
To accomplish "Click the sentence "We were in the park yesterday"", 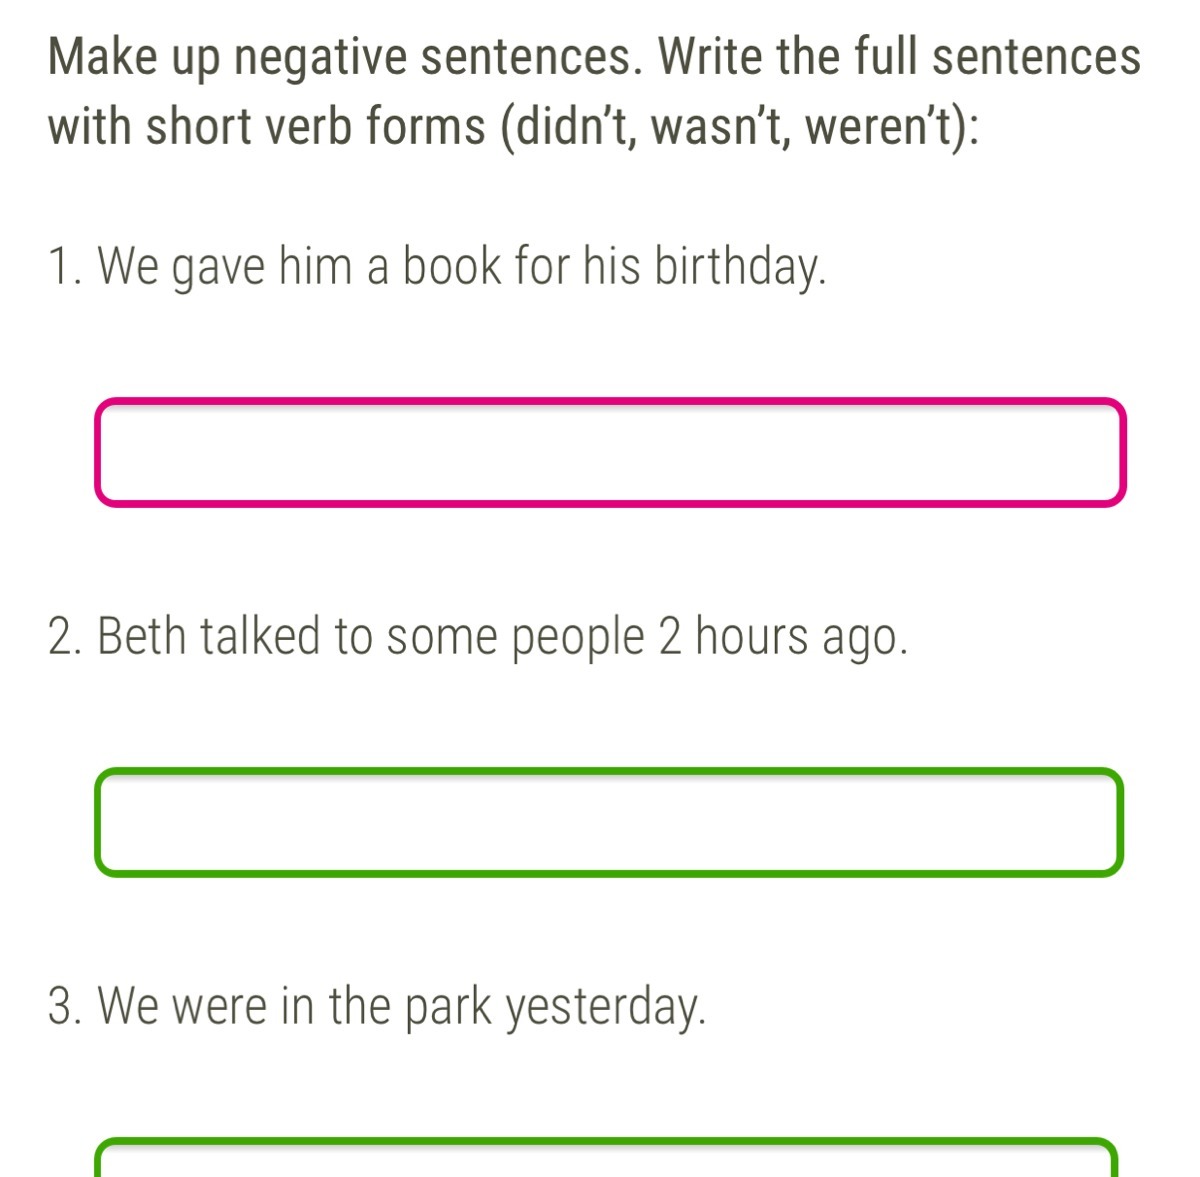I will pos(377,1006).
